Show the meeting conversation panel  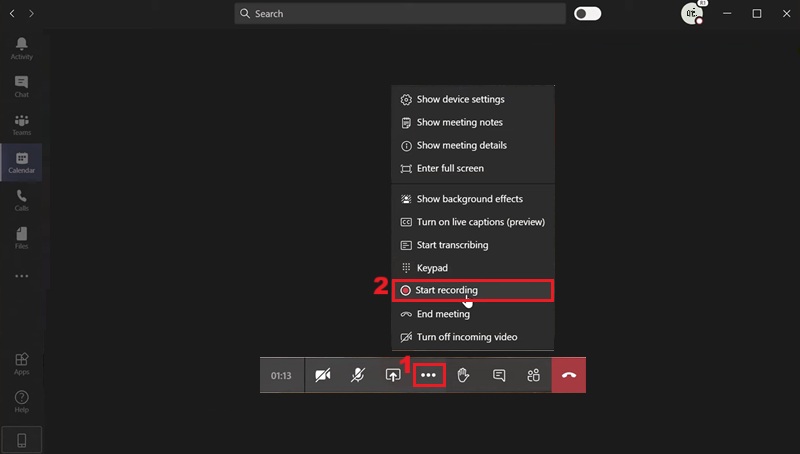coord(498,375)
